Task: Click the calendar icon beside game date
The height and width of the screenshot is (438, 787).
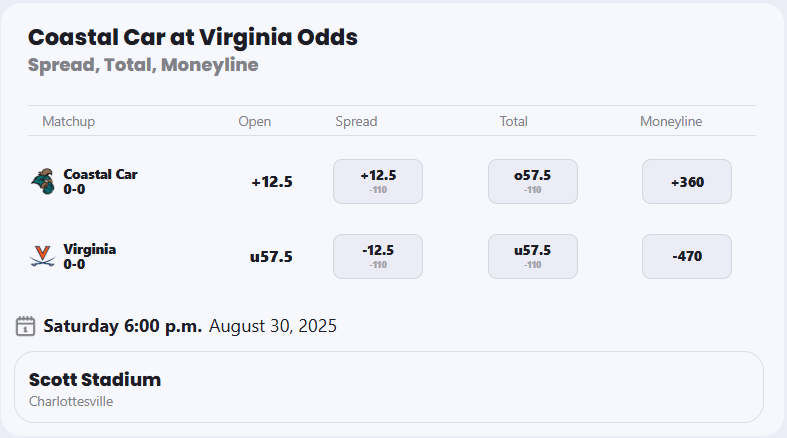Action: point(26,326)
